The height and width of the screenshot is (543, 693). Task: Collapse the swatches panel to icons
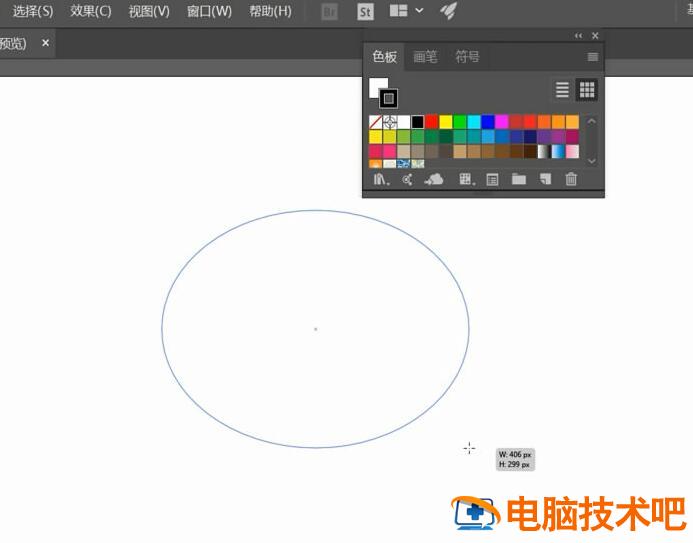[x=578, y=36]
